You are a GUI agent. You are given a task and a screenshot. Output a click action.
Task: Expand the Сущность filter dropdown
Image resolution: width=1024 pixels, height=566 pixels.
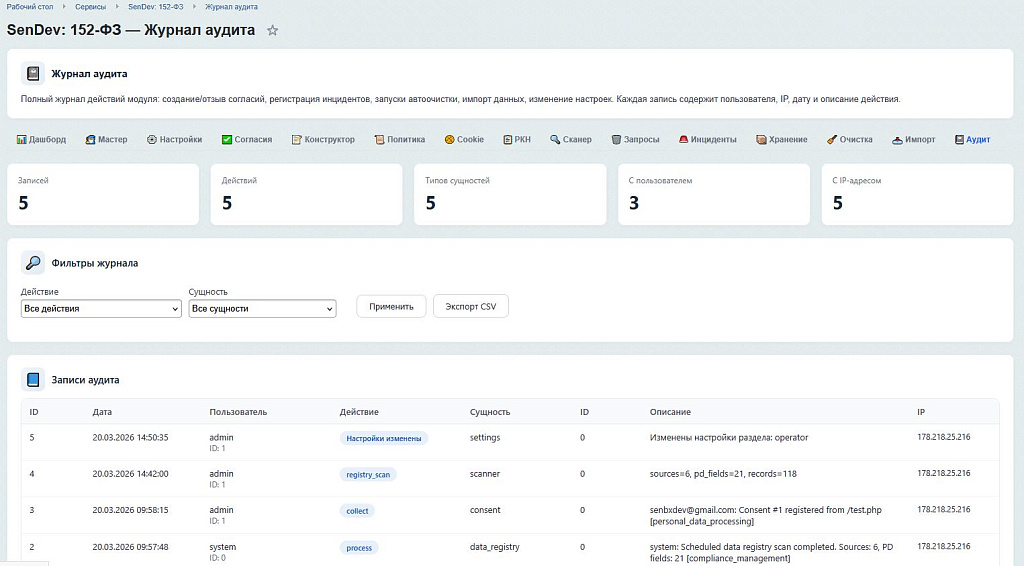point(262,309)
